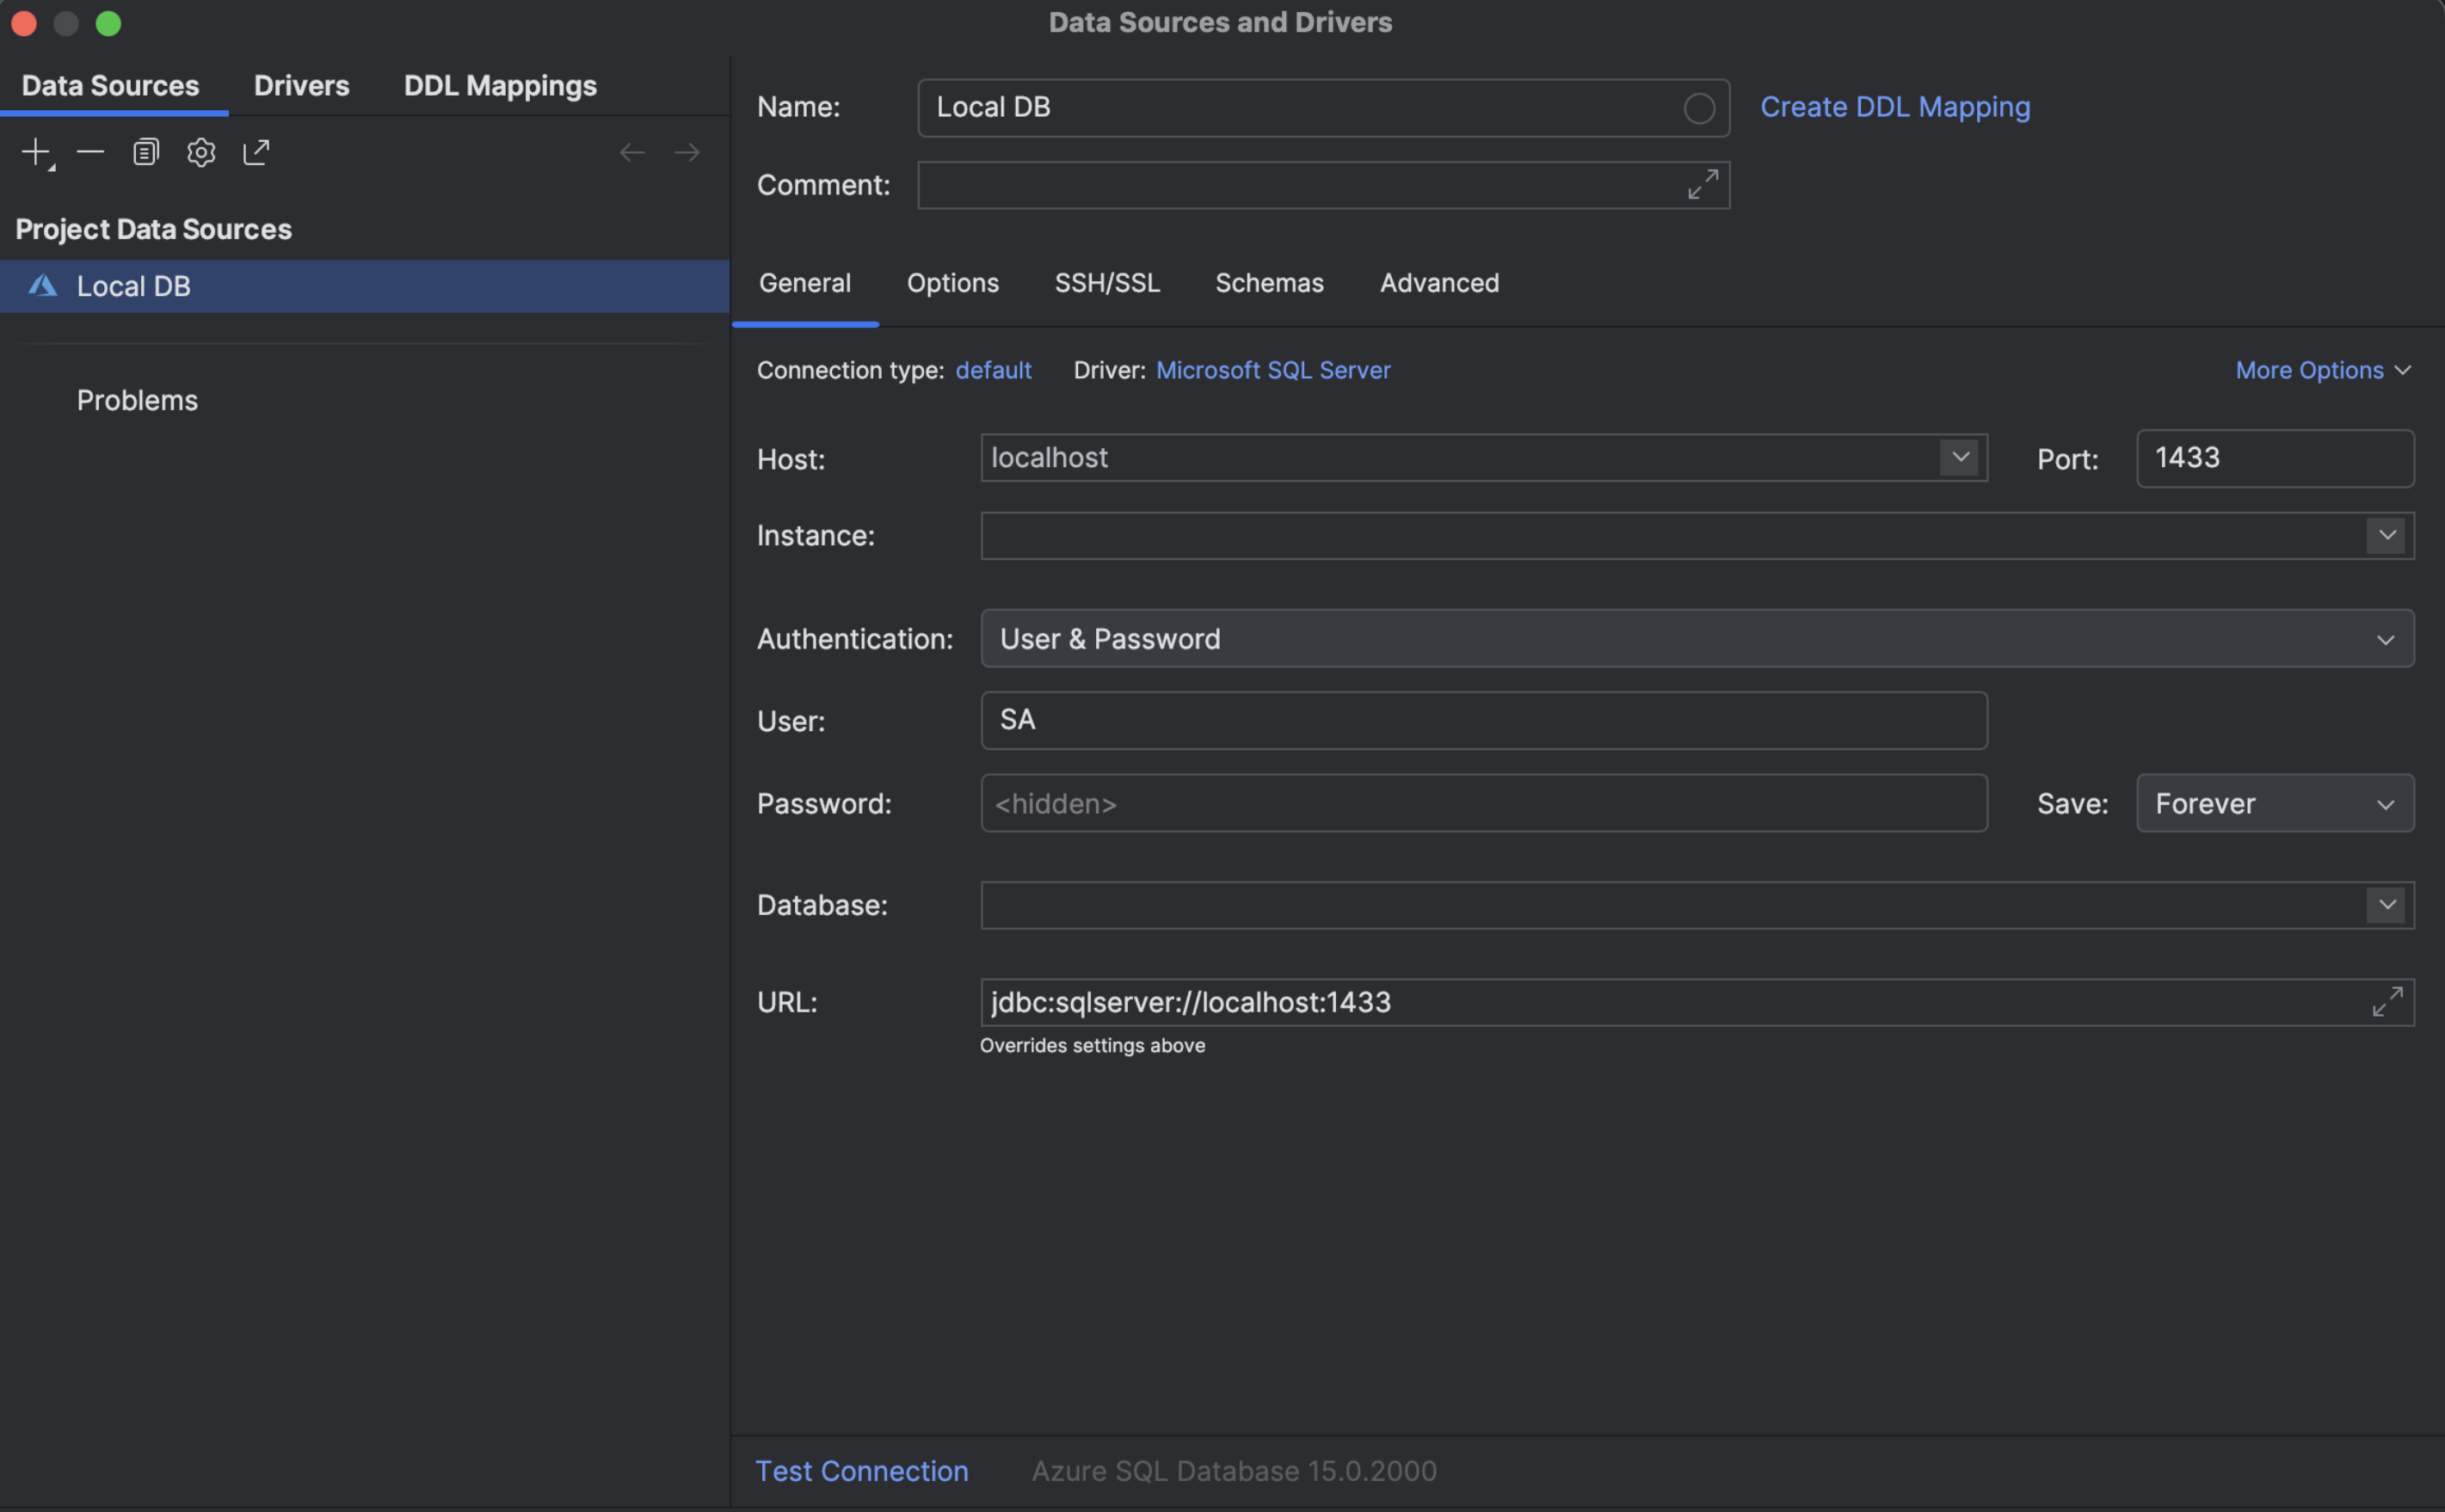
Task: Open the Database dropdown arrow
Action: tap(2387, 906)
